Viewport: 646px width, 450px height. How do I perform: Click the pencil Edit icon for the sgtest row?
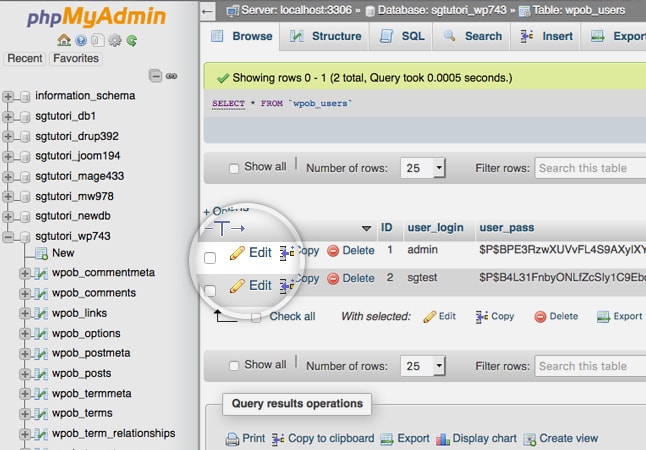click(237, 286)
